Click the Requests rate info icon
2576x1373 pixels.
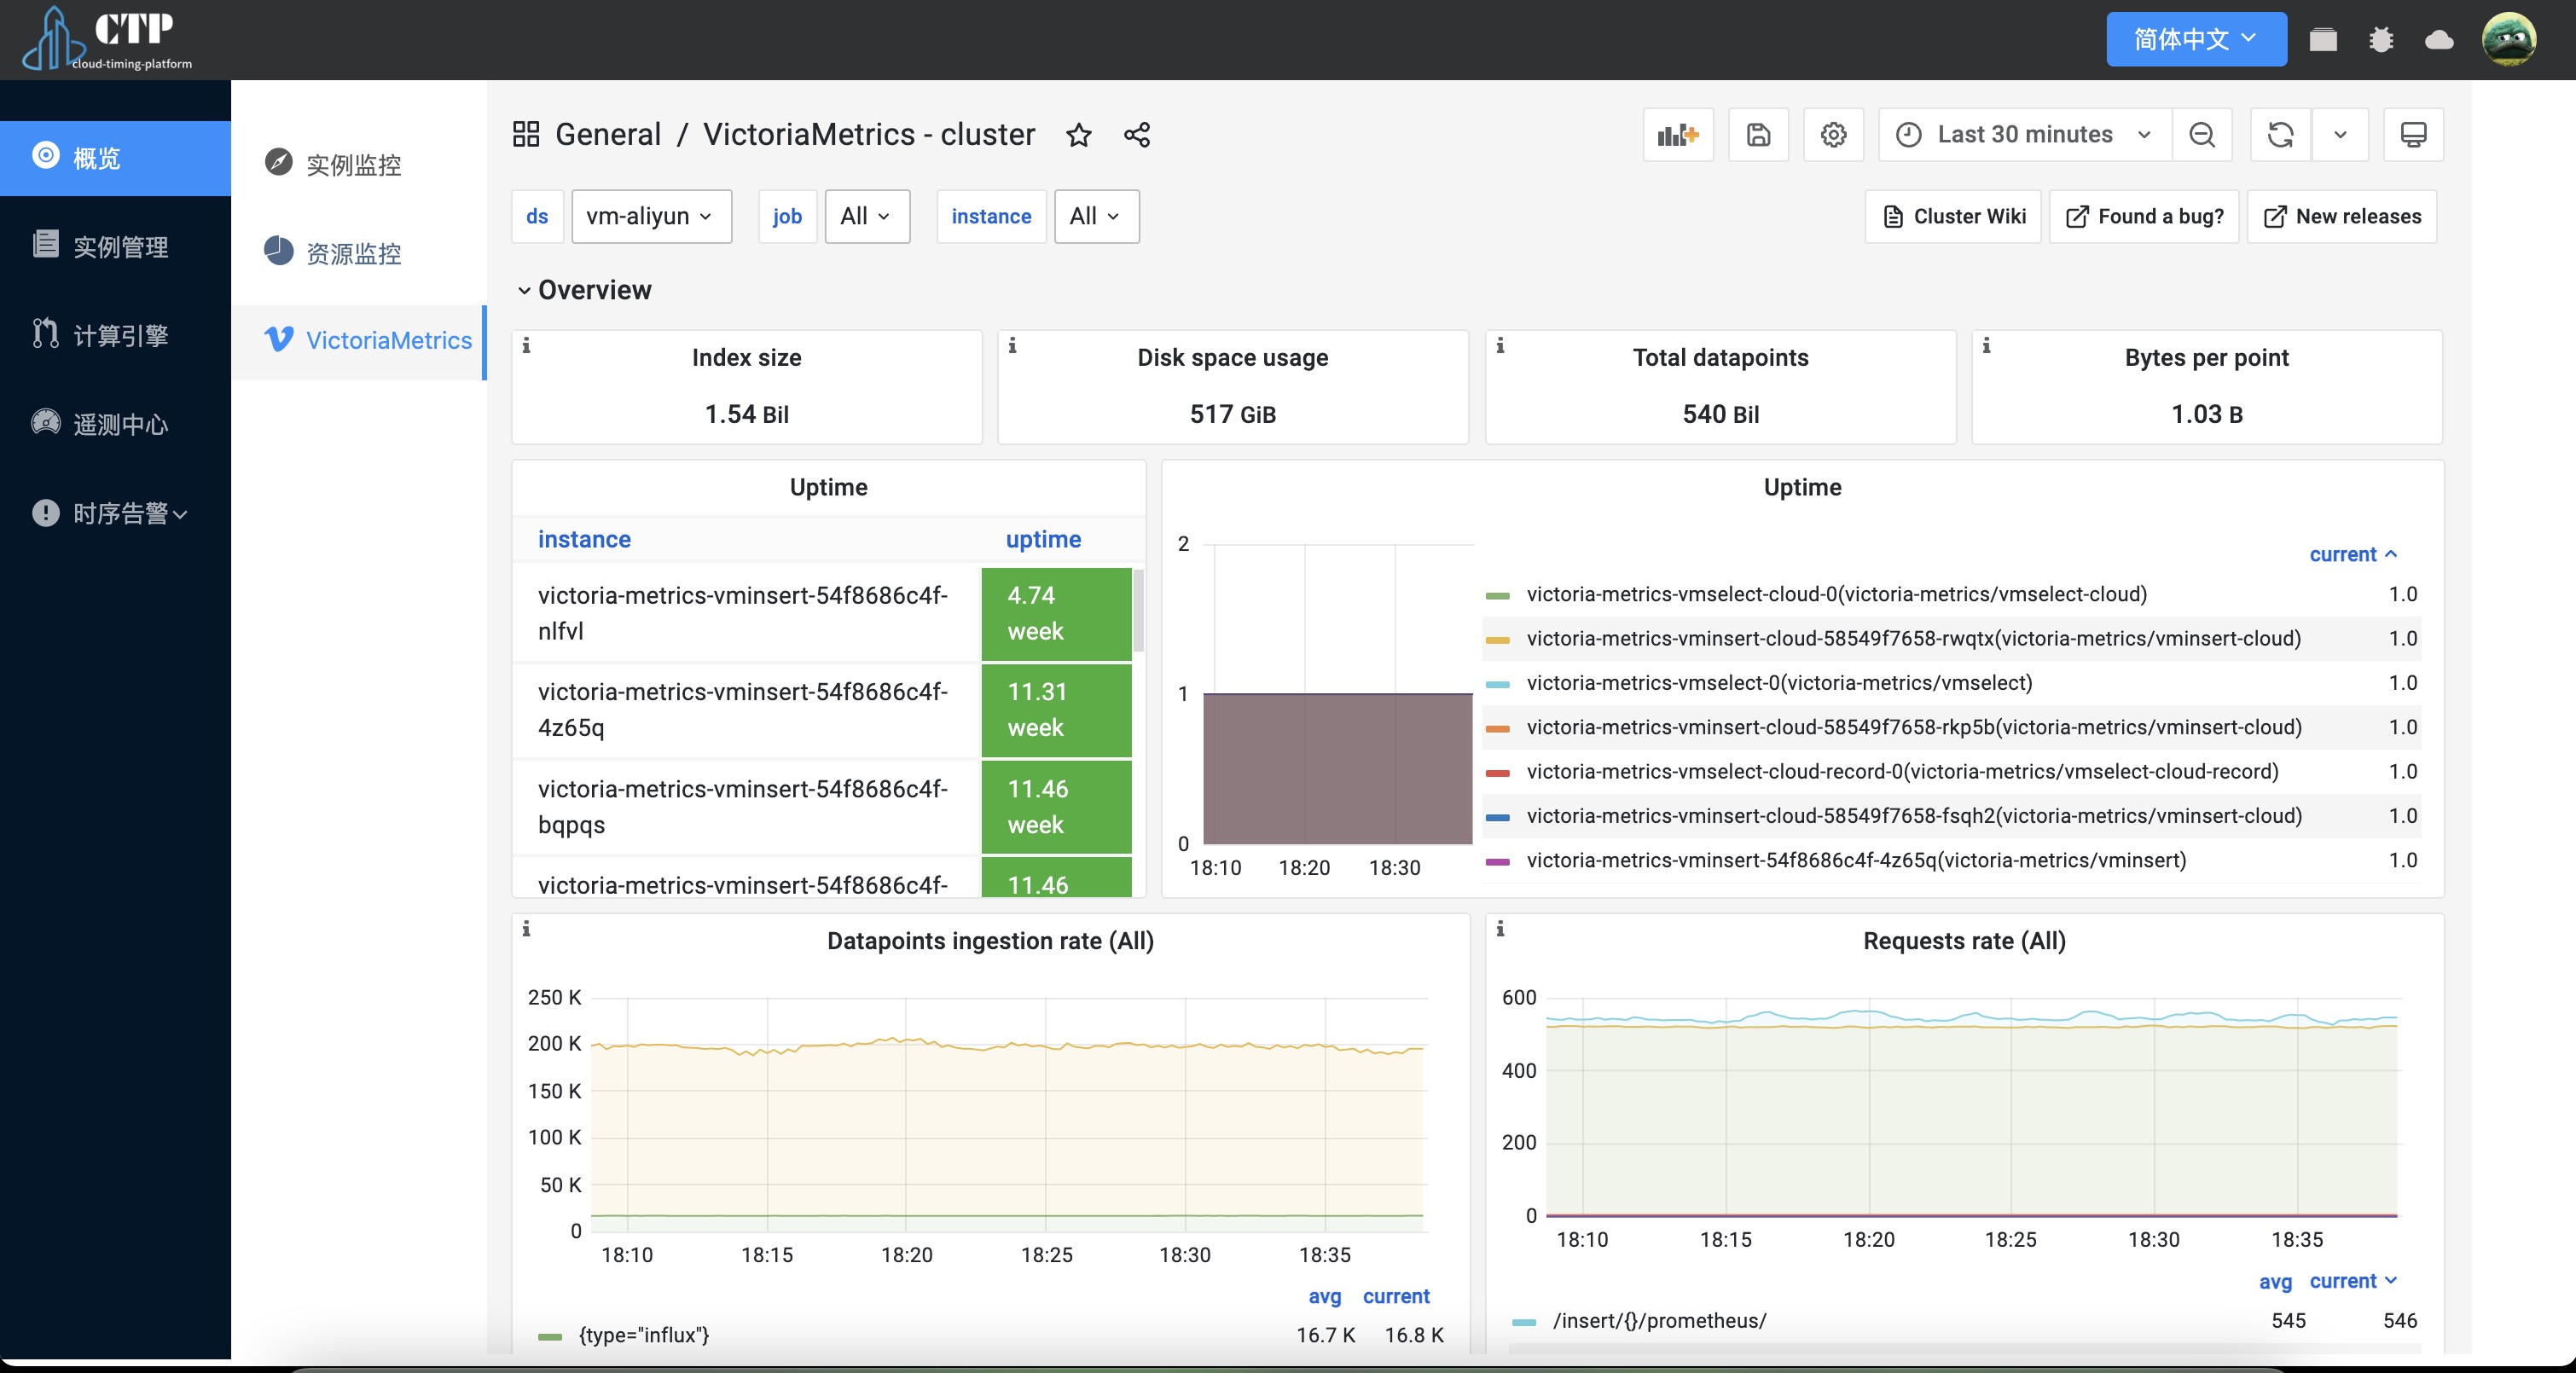[1500, 930]
